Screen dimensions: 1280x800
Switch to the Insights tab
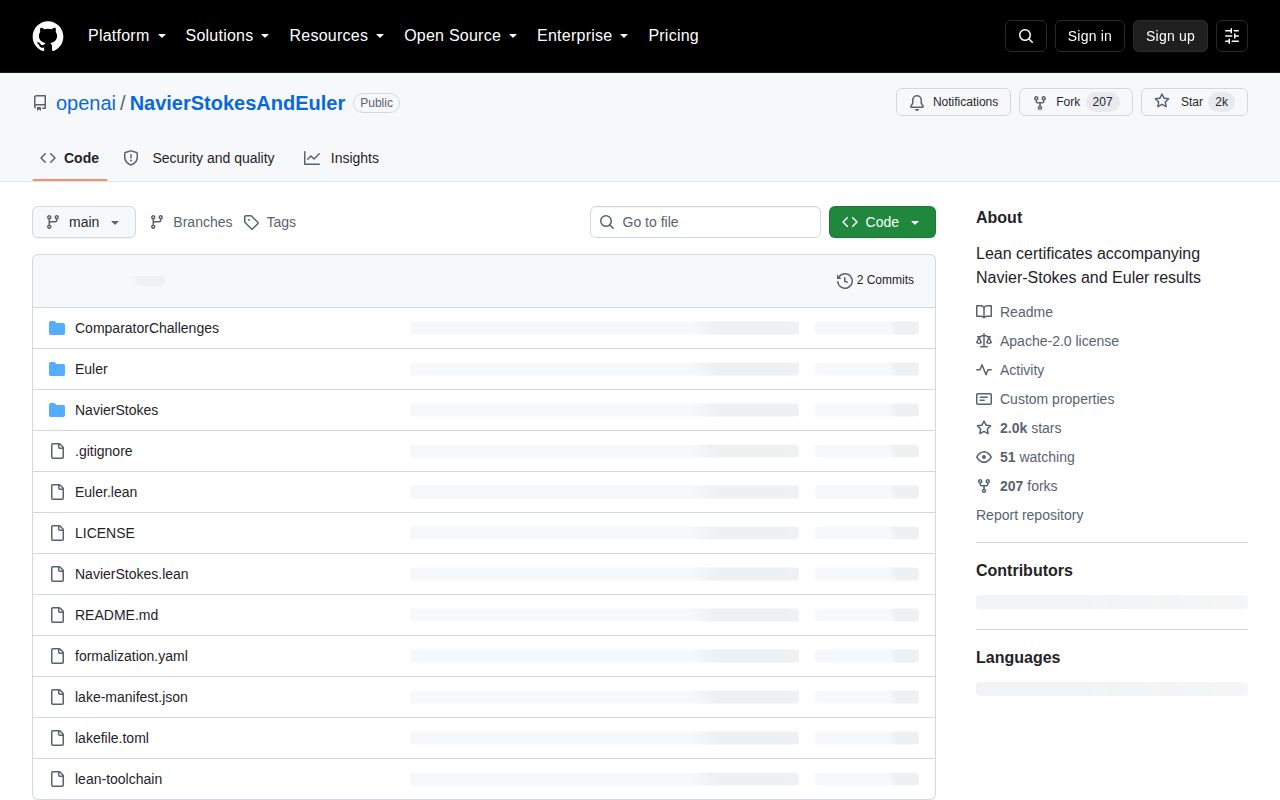(342, 158)
